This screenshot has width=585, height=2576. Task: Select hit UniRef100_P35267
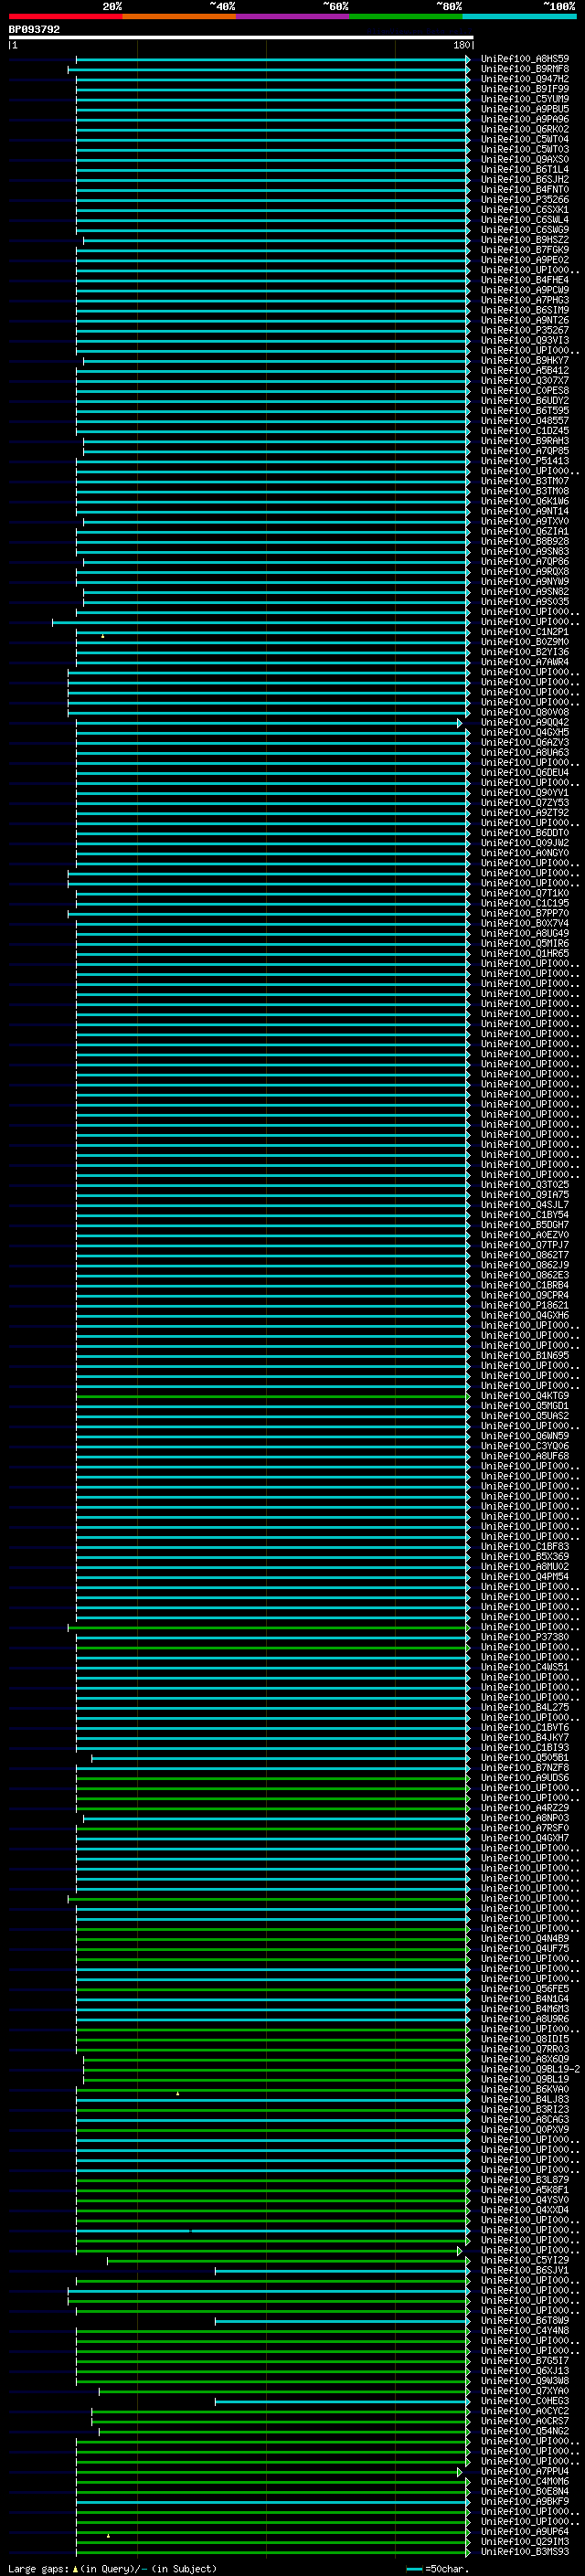(x=524, y=330)
